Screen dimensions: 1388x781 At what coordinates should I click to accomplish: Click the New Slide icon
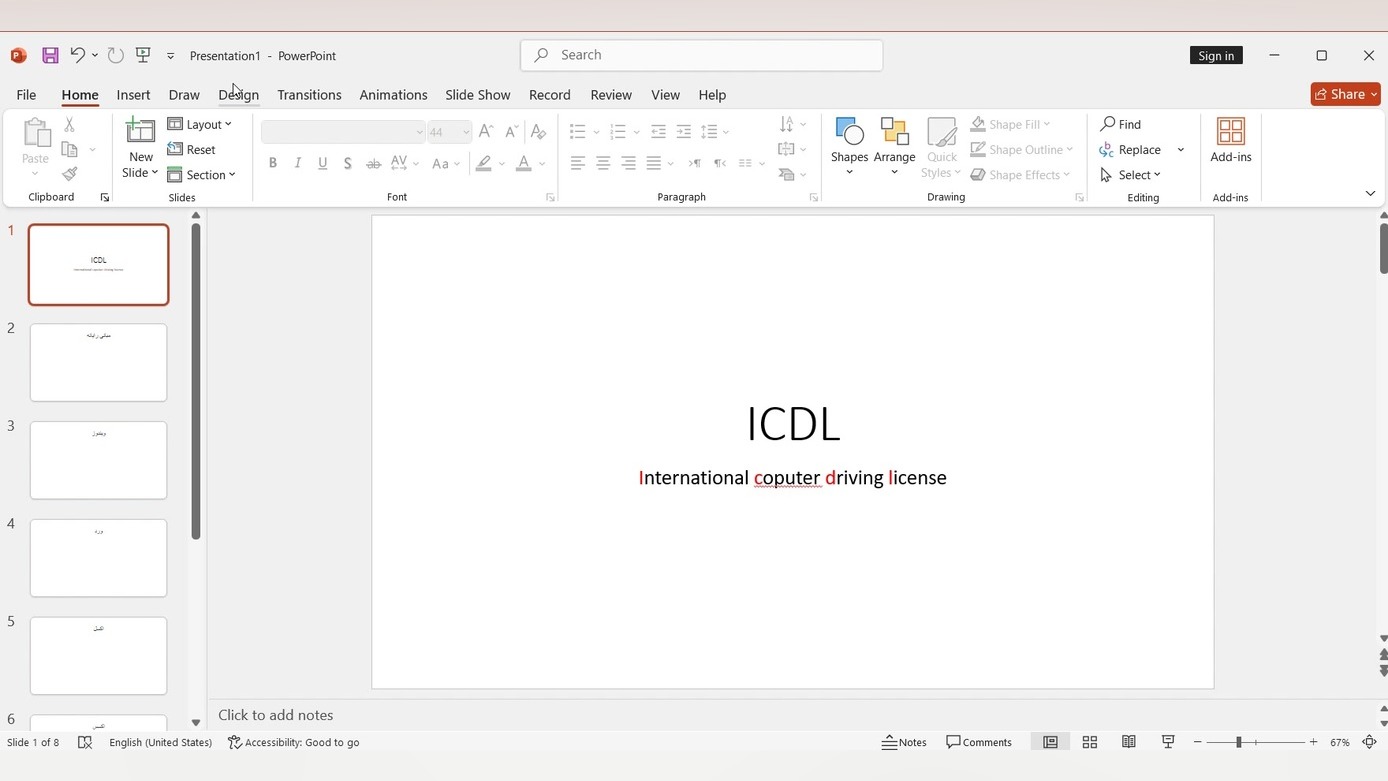141,131
